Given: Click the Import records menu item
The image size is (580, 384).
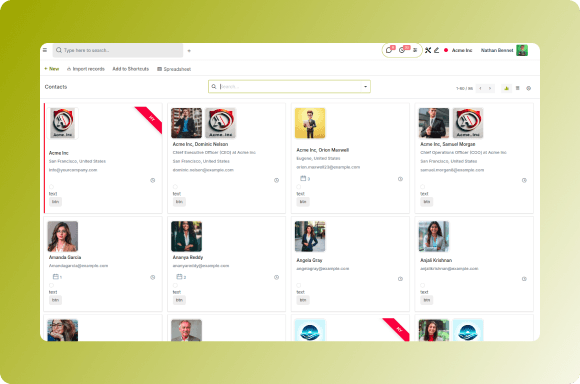Looking at the screenshot, I should tap(85, 69).
